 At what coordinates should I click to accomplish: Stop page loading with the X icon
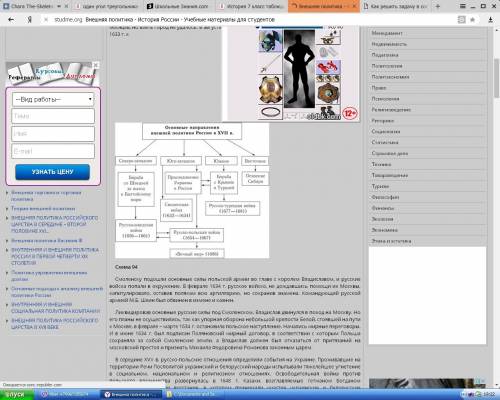coord(46,20)
